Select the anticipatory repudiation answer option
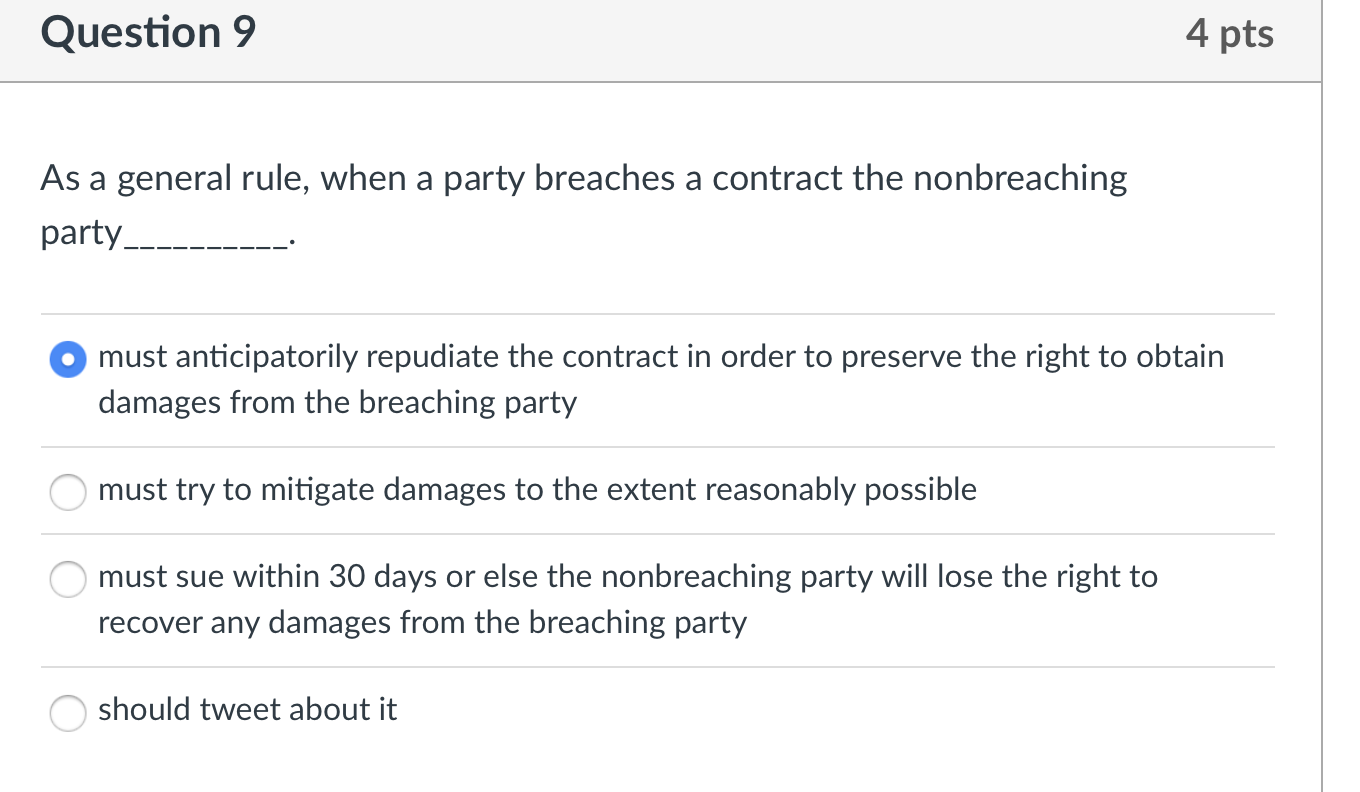The image size is (1360, 792). pyautogui.click(x=67, y=358)
